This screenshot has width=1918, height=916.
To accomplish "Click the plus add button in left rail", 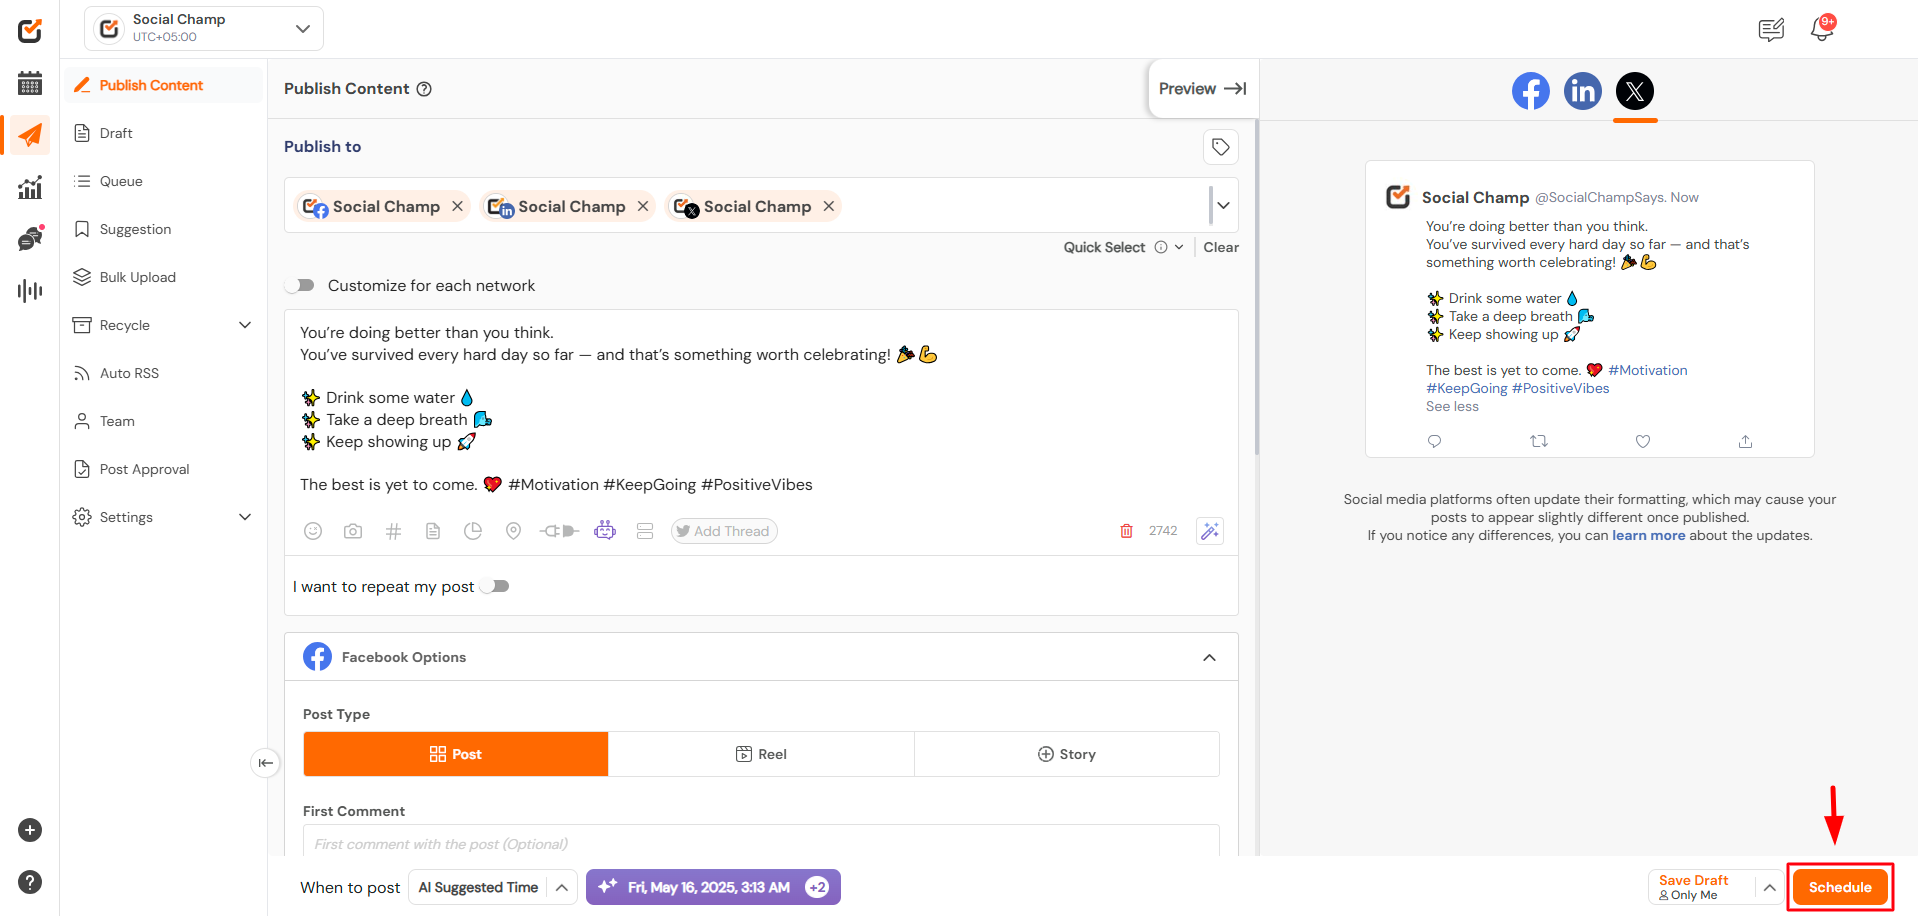I will [30, 830].
